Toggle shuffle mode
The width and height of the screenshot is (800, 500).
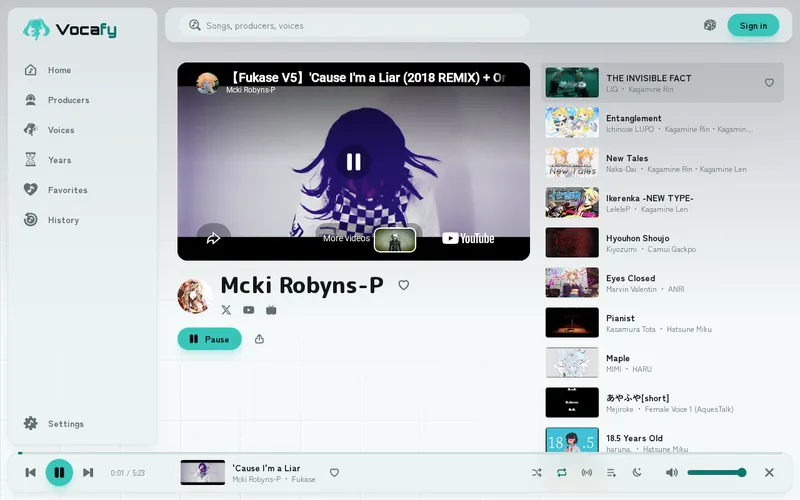537,472
